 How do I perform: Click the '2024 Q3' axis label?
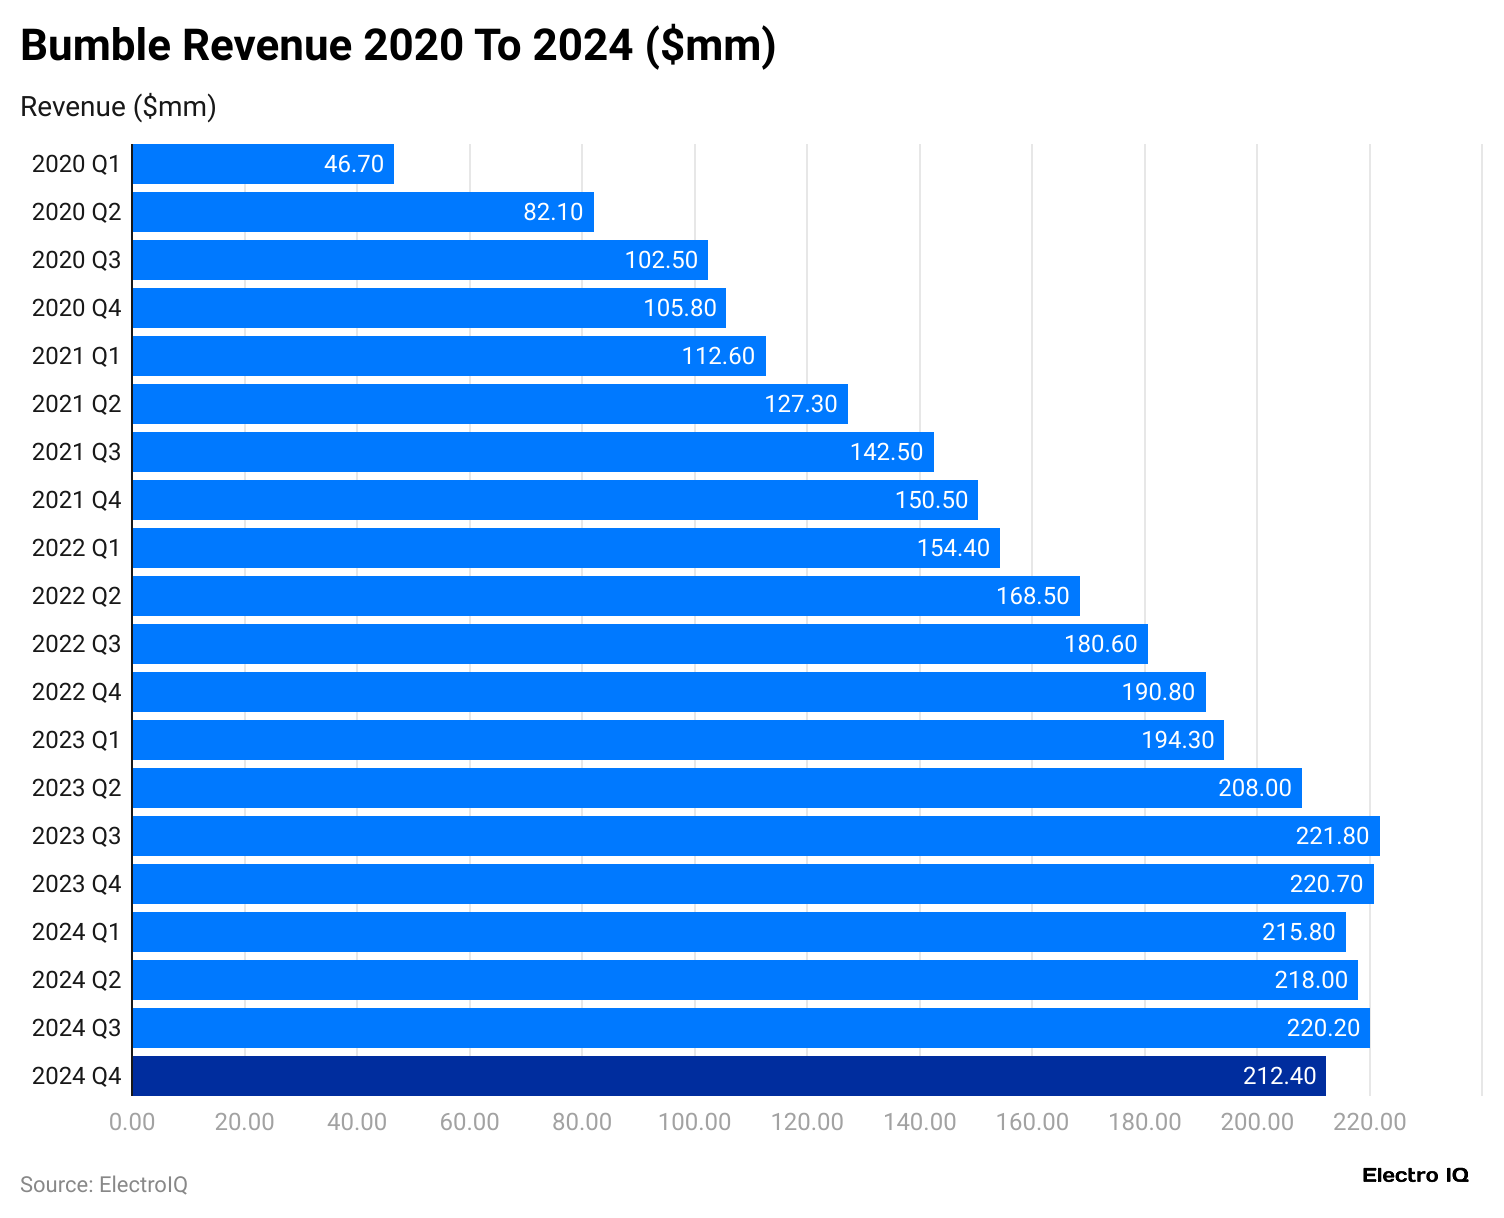(76, 1028)
